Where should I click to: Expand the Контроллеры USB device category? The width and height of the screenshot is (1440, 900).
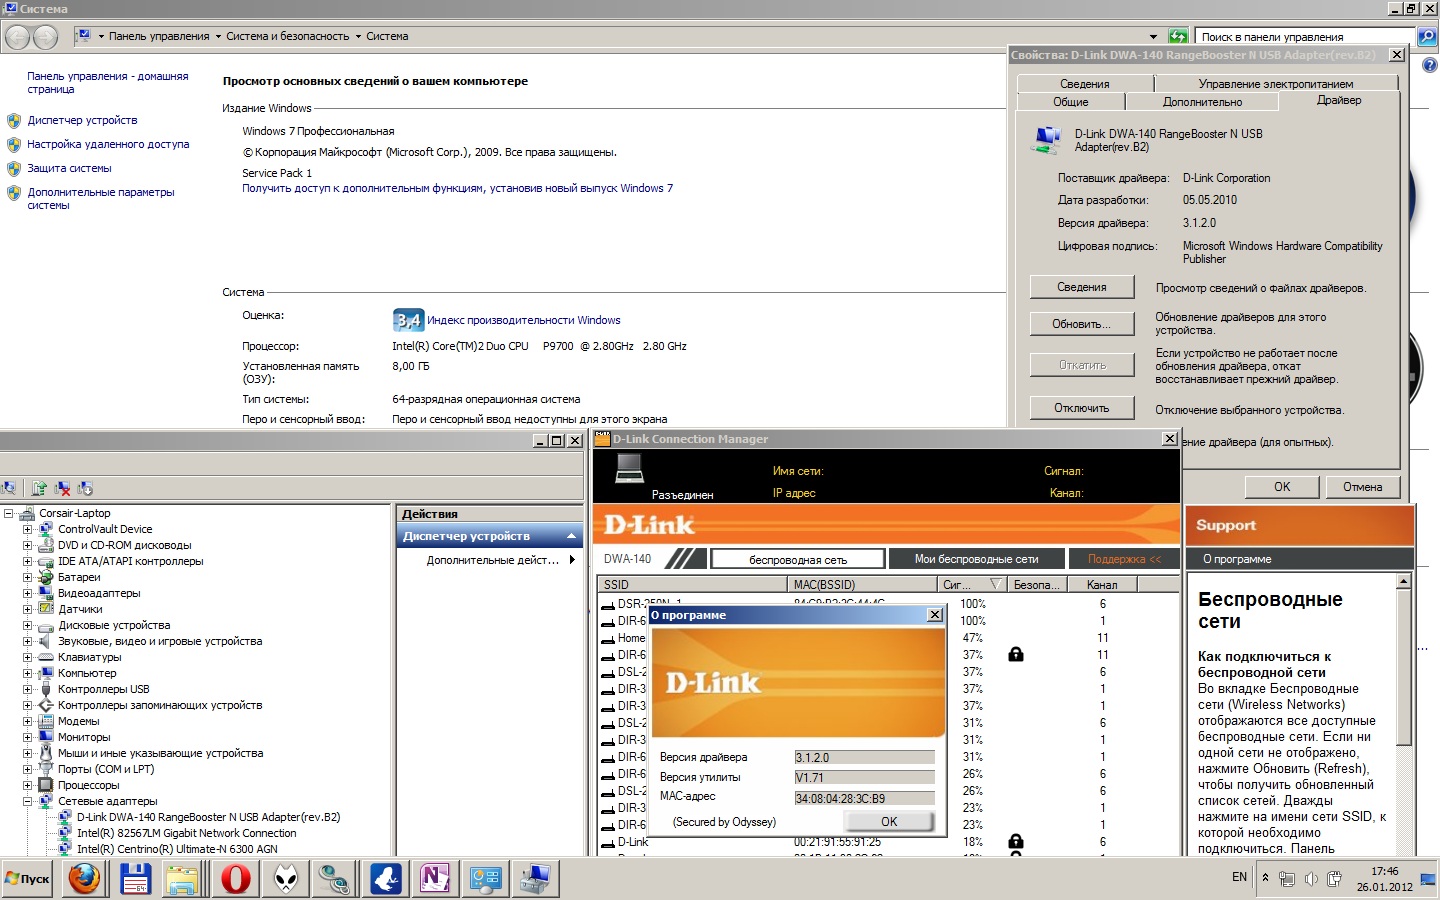click(x=28, y=689)
